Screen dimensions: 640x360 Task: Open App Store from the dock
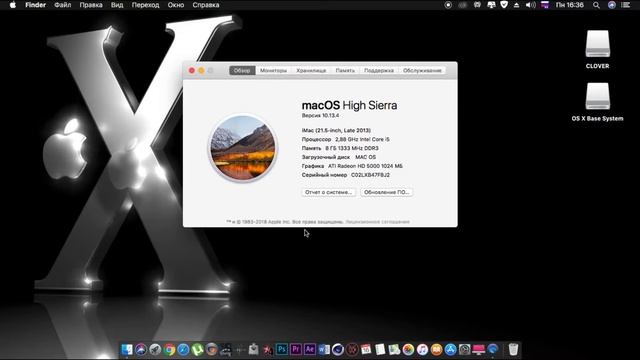[451, 349]
